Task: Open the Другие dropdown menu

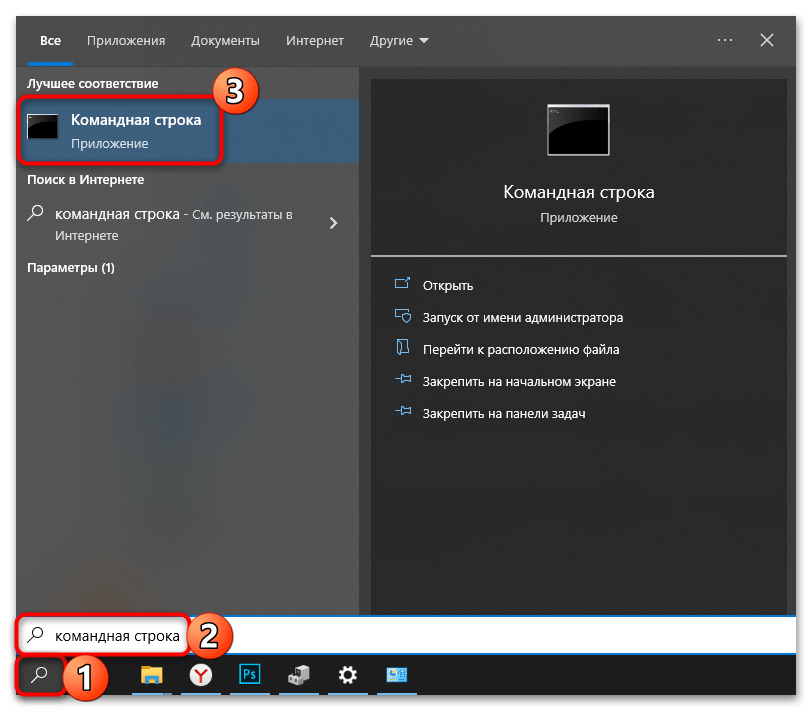Action: point(398,40)
